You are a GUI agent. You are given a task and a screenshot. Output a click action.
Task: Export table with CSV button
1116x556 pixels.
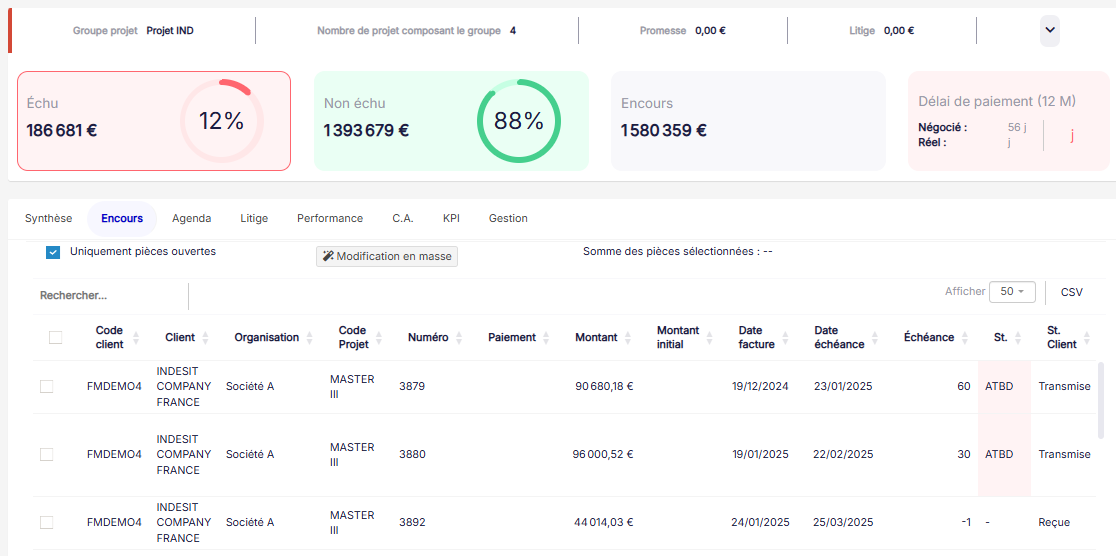(x=1071, y=292)
